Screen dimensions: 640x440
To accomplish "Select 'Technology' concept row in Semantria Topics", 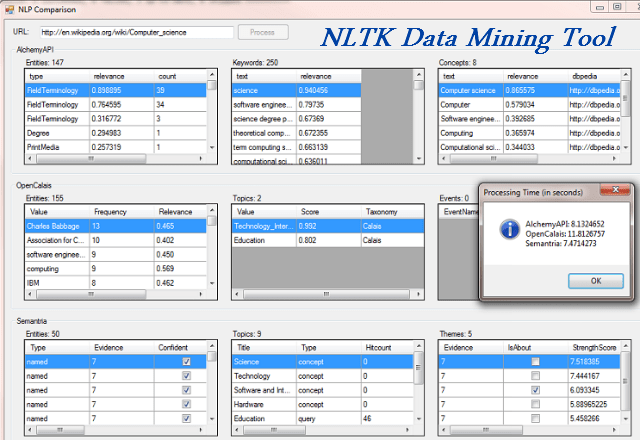I will click(x=322, y=376).
